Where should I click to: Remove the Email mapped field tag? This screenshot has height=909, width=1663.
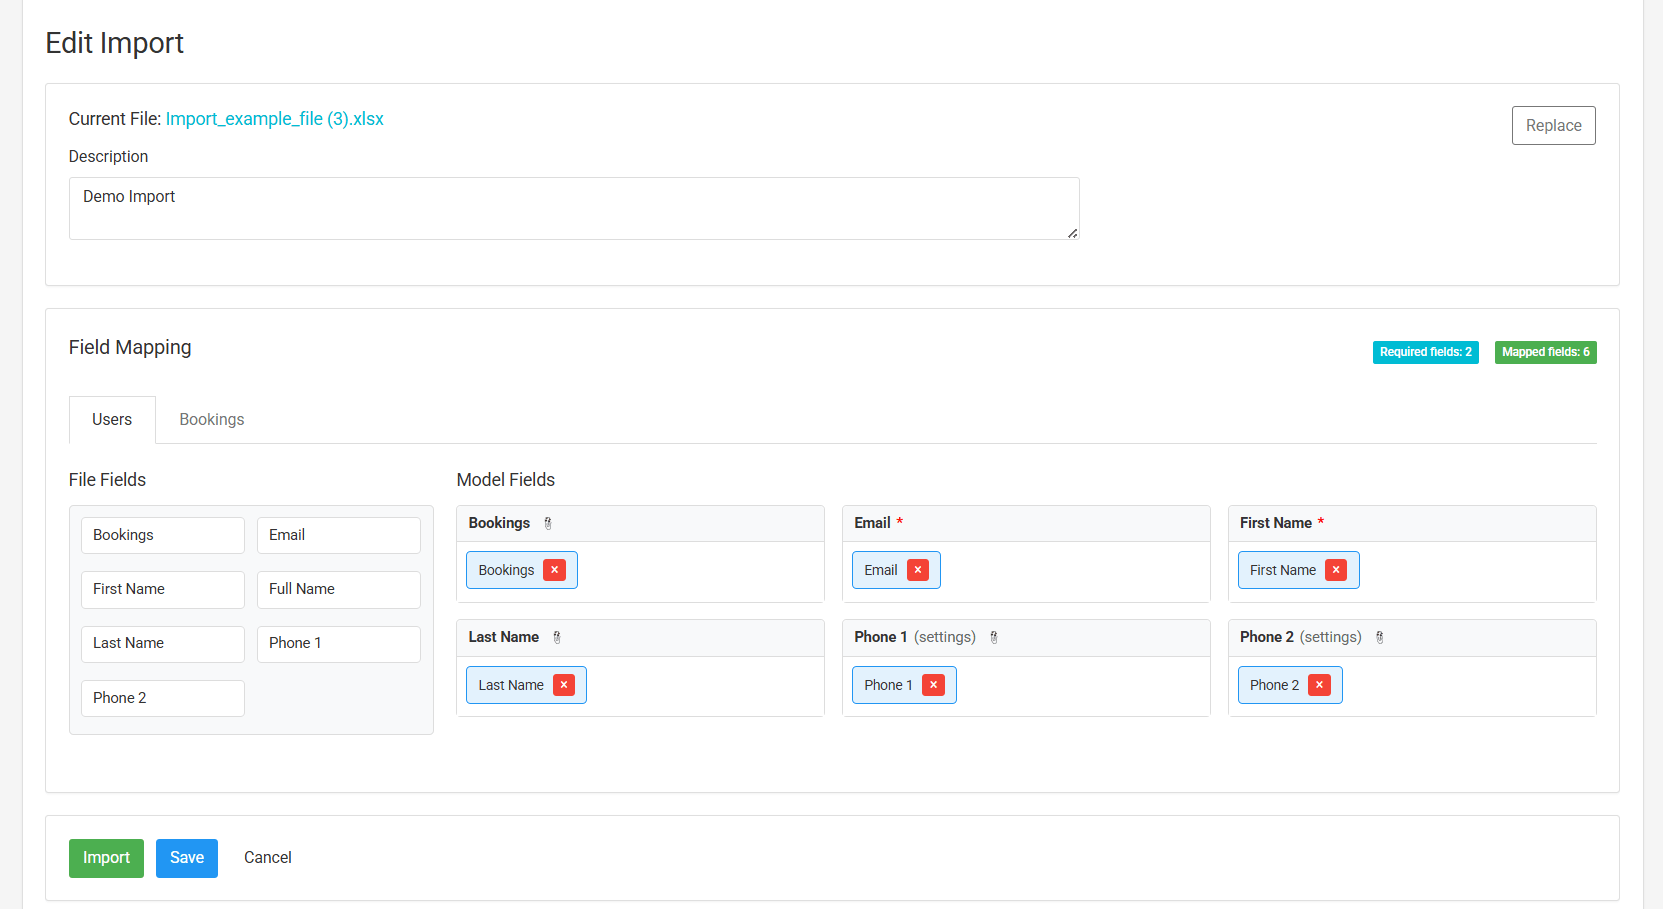coord(918,570)
